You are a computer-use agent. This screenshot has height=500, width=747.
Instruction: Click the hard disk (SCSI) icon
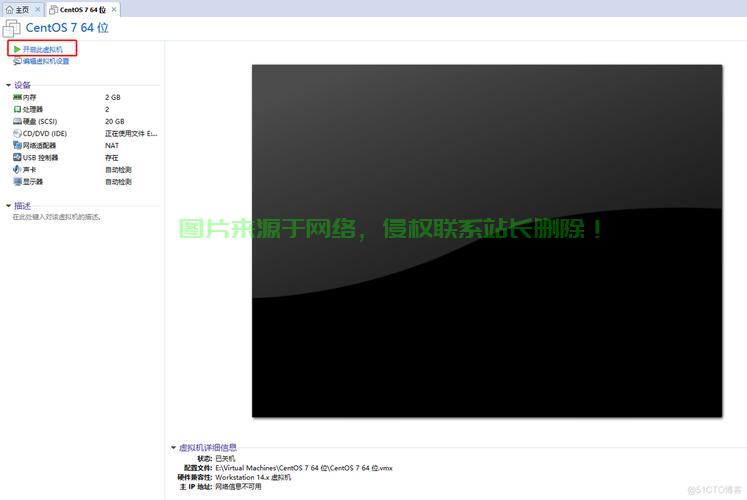pos(17,121)
